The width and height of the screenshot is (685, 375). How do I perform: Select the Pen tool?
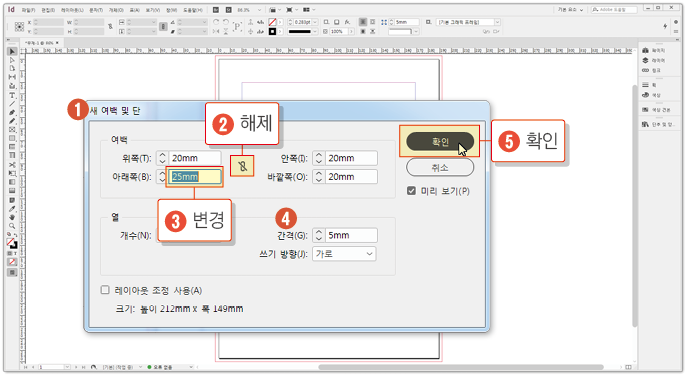[12, 112]
